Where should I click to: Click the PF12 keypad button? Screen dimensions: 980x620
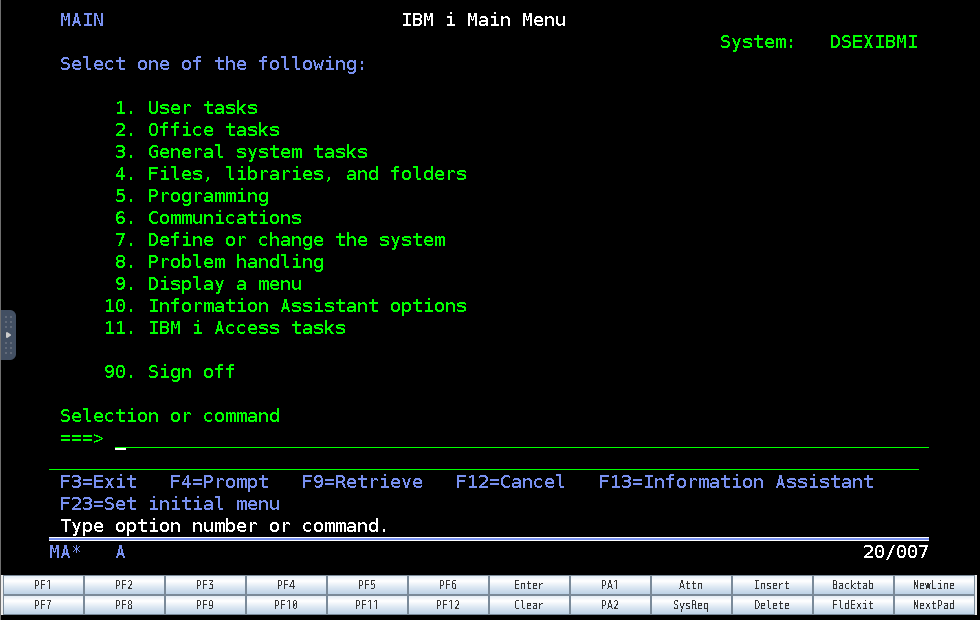(448, 605)
